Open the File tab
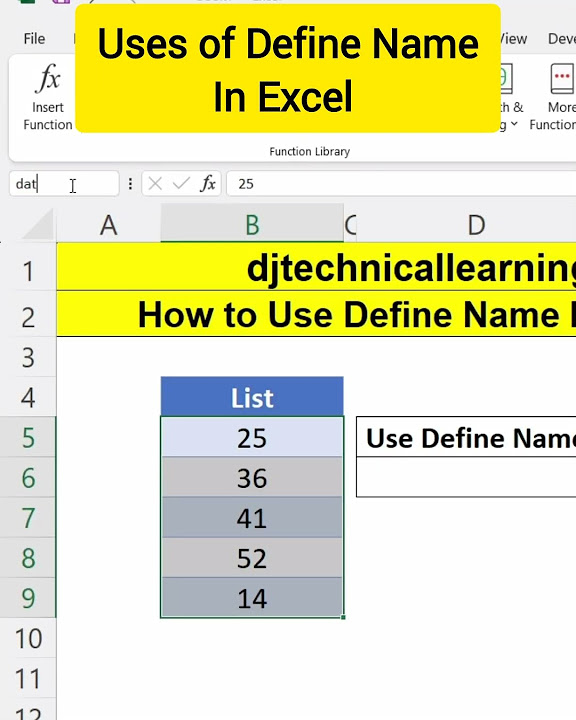This screenshot has height=720, width=576. pyautogui.click(x=34, y=39)
